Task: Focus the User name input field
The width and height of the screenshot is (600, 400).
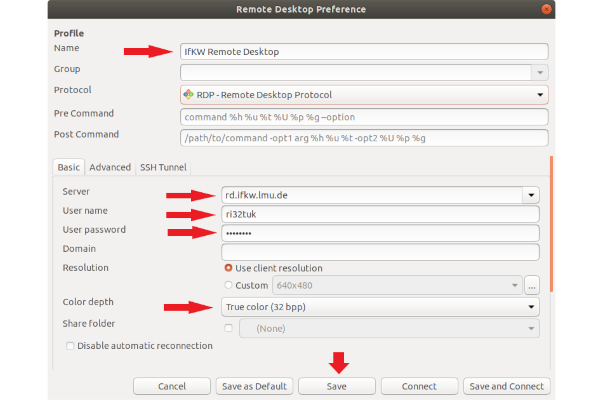Action: 380,214
